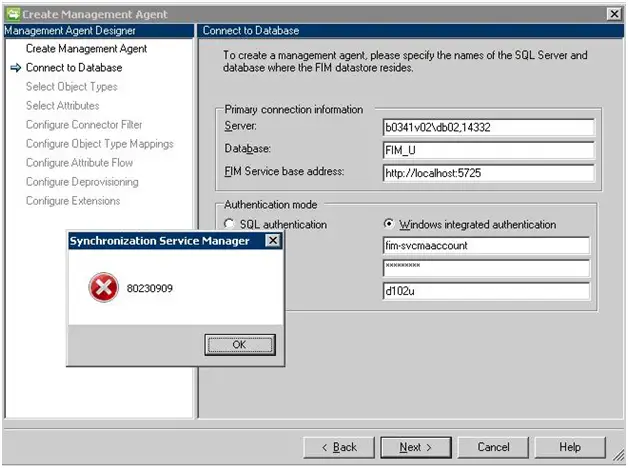Click the Connect to Database panel header
Screen dimensions: 628x468
[411, 31]
